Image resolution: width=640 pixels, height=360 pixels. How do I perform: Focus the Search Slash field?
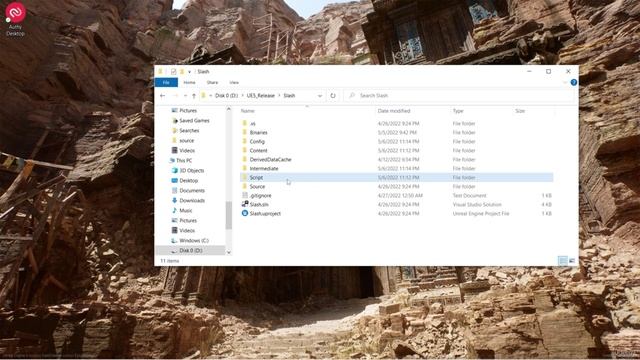(x=459, y=96)
